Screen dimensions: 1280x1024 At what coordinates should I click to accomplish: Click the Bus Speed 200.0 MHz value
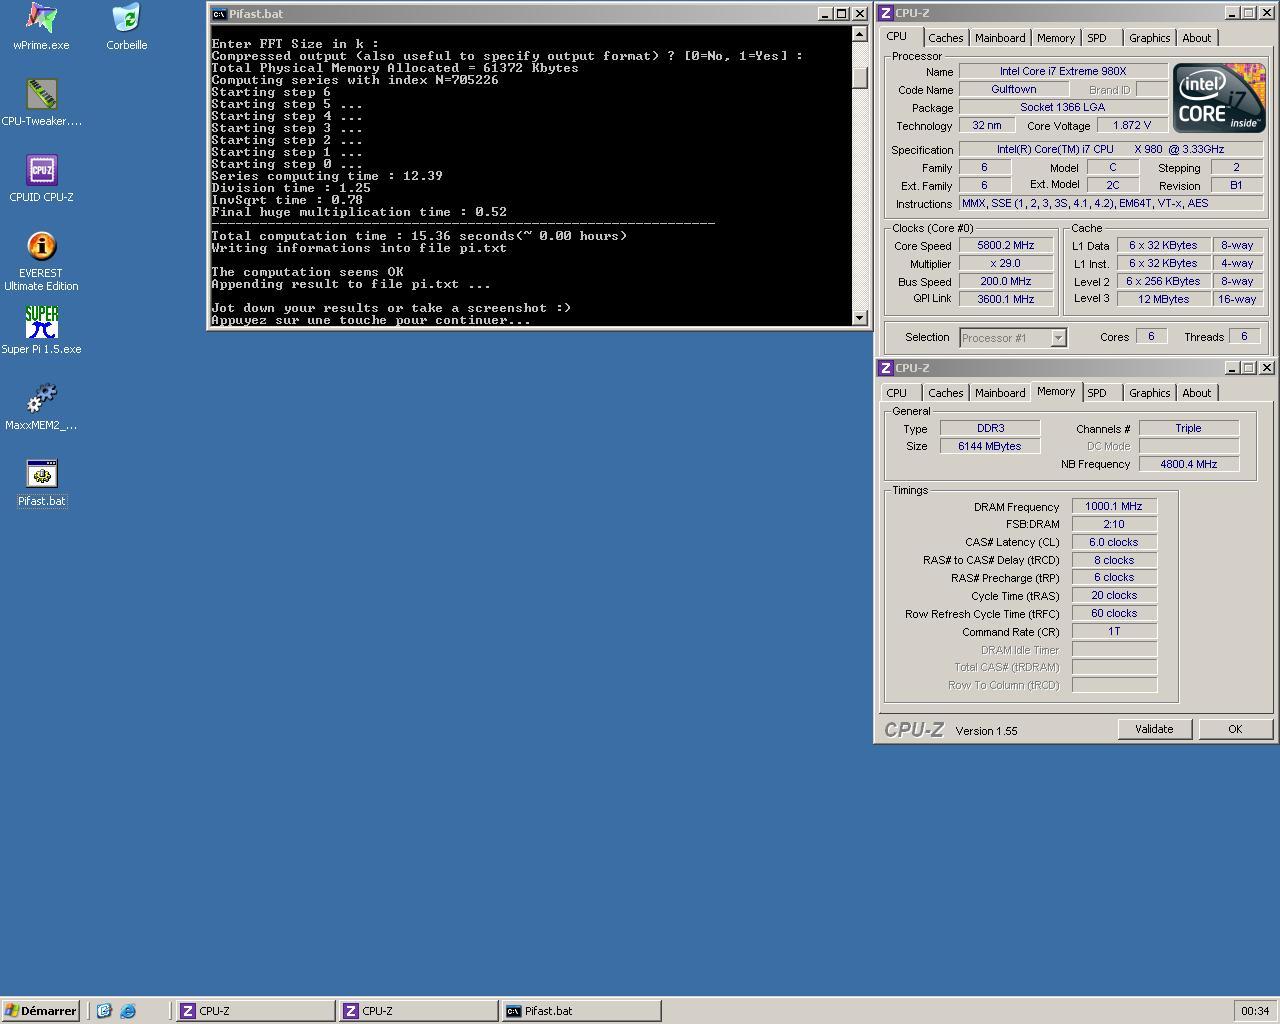click(1006, 281)
